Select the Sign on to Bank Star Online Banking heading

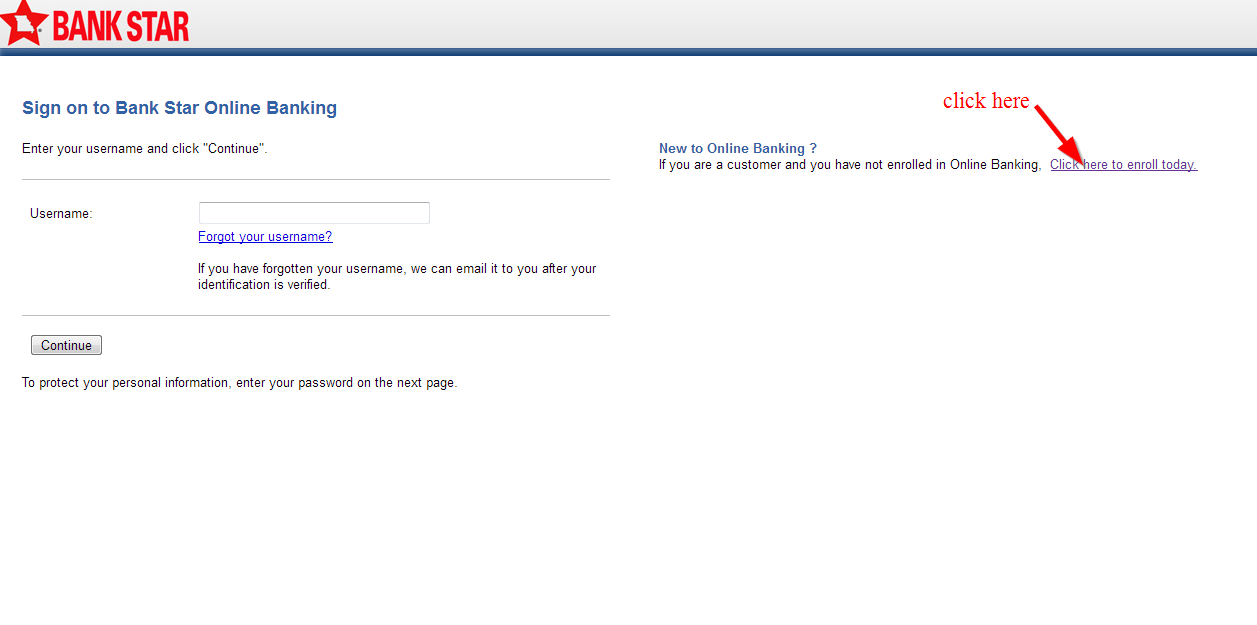180,108
